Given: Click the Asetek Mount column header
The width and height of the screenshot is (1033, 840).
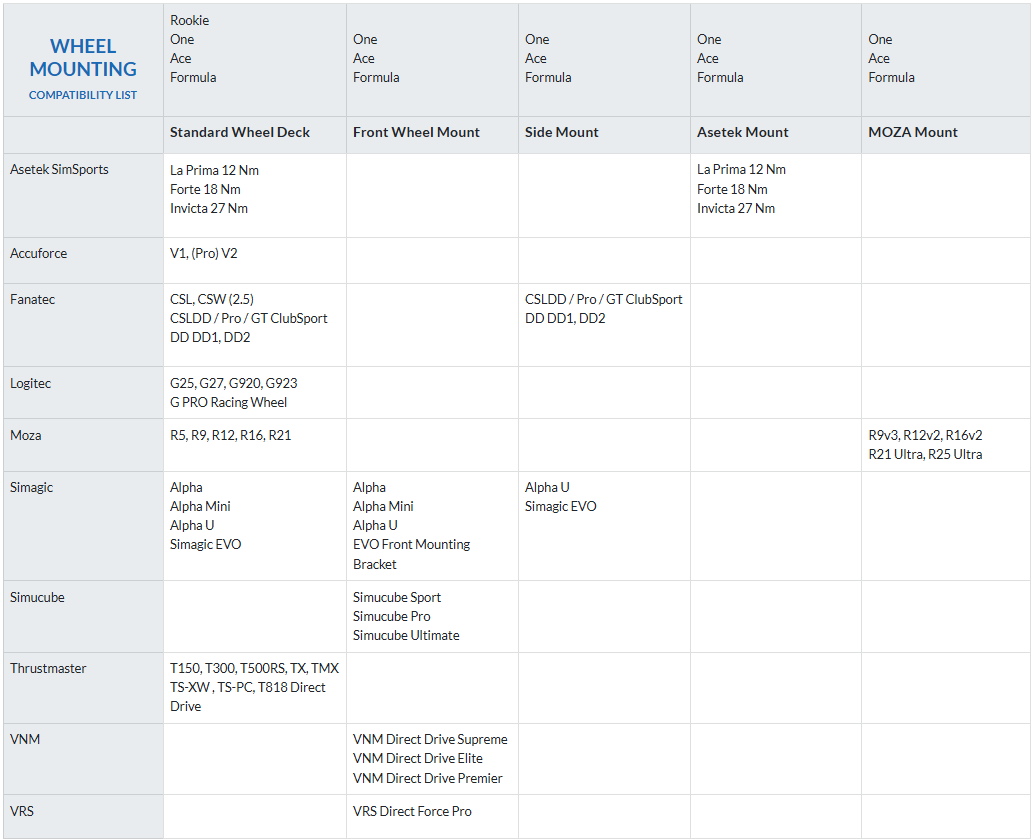Looking at the screenshot, I should tap(743, 132).
